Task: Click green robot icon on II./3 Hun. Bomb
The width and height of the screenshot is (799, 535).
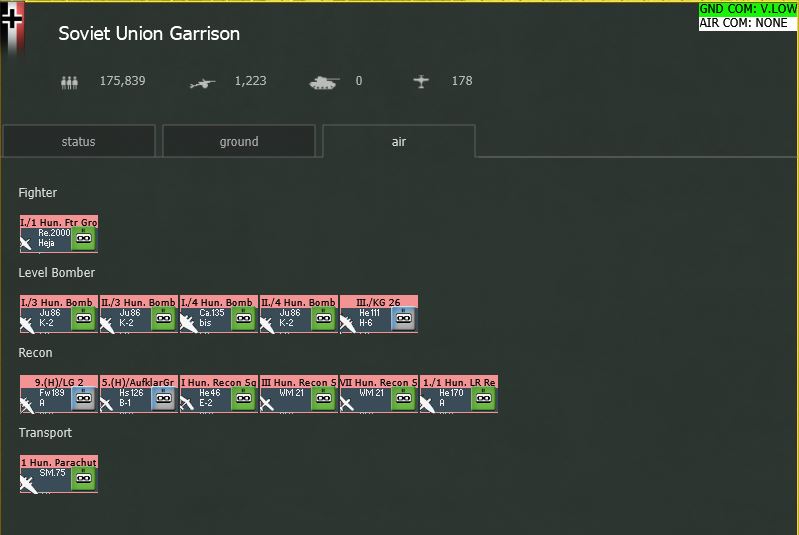Action: [163, 318]
